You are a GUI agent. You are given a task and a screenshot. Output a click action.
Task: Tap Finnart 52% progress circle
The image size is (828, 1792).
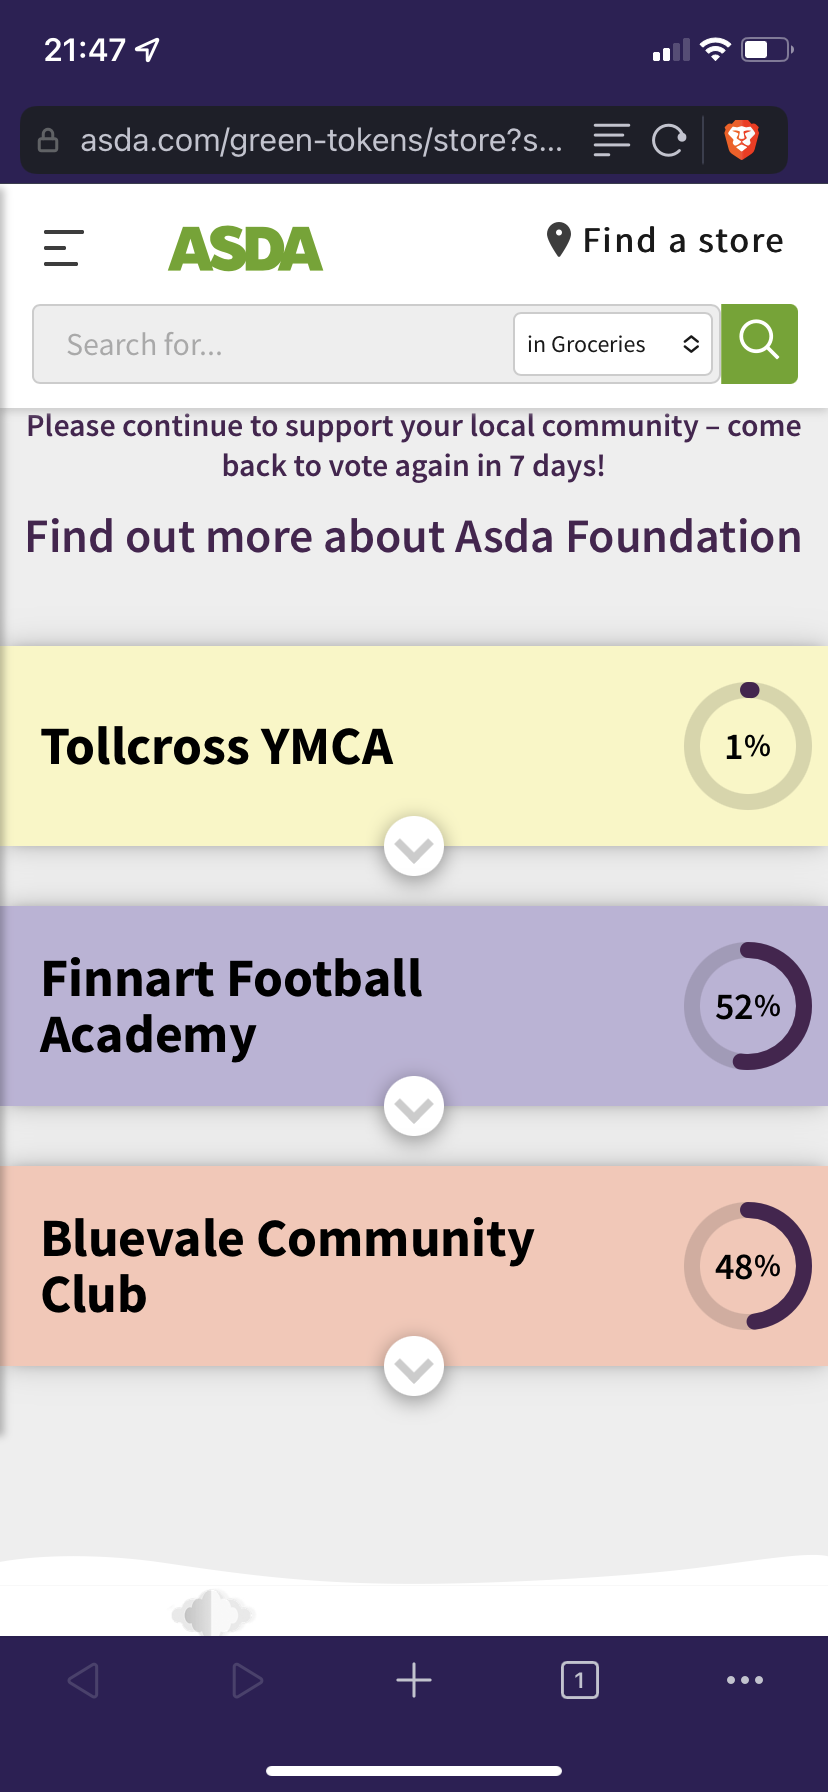748,1006
